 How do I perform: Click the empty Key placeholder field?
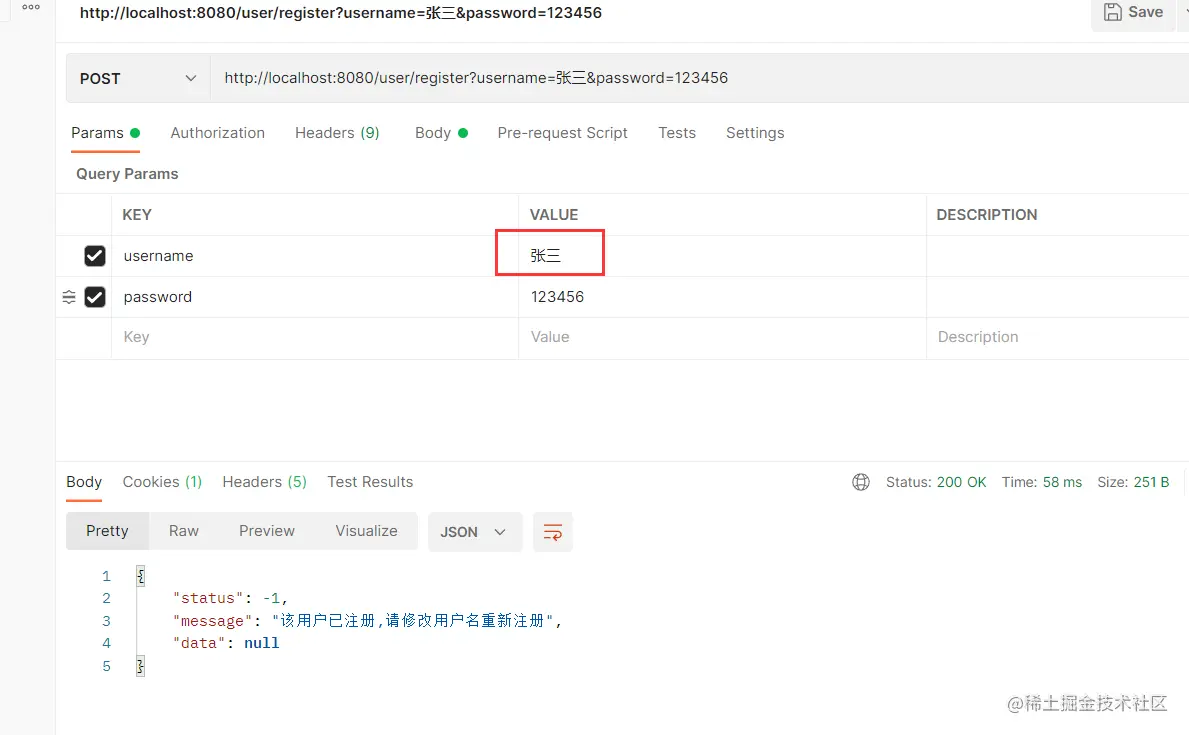(315, 337)
